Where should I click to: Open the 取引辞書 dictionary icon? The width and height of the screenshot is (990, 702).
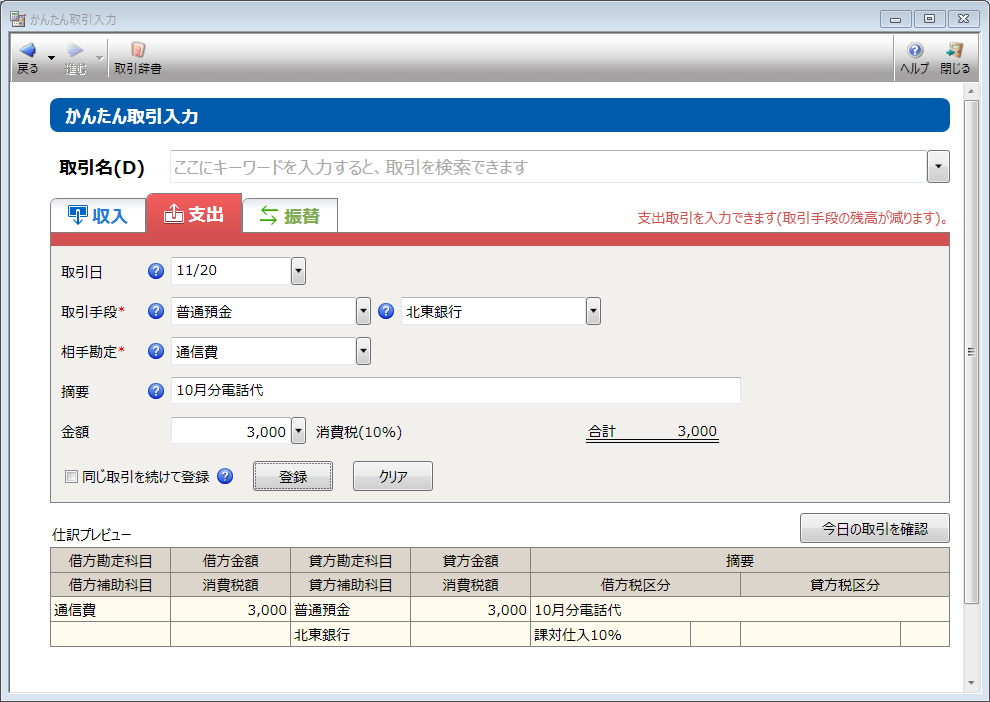(x=138, y=51)
